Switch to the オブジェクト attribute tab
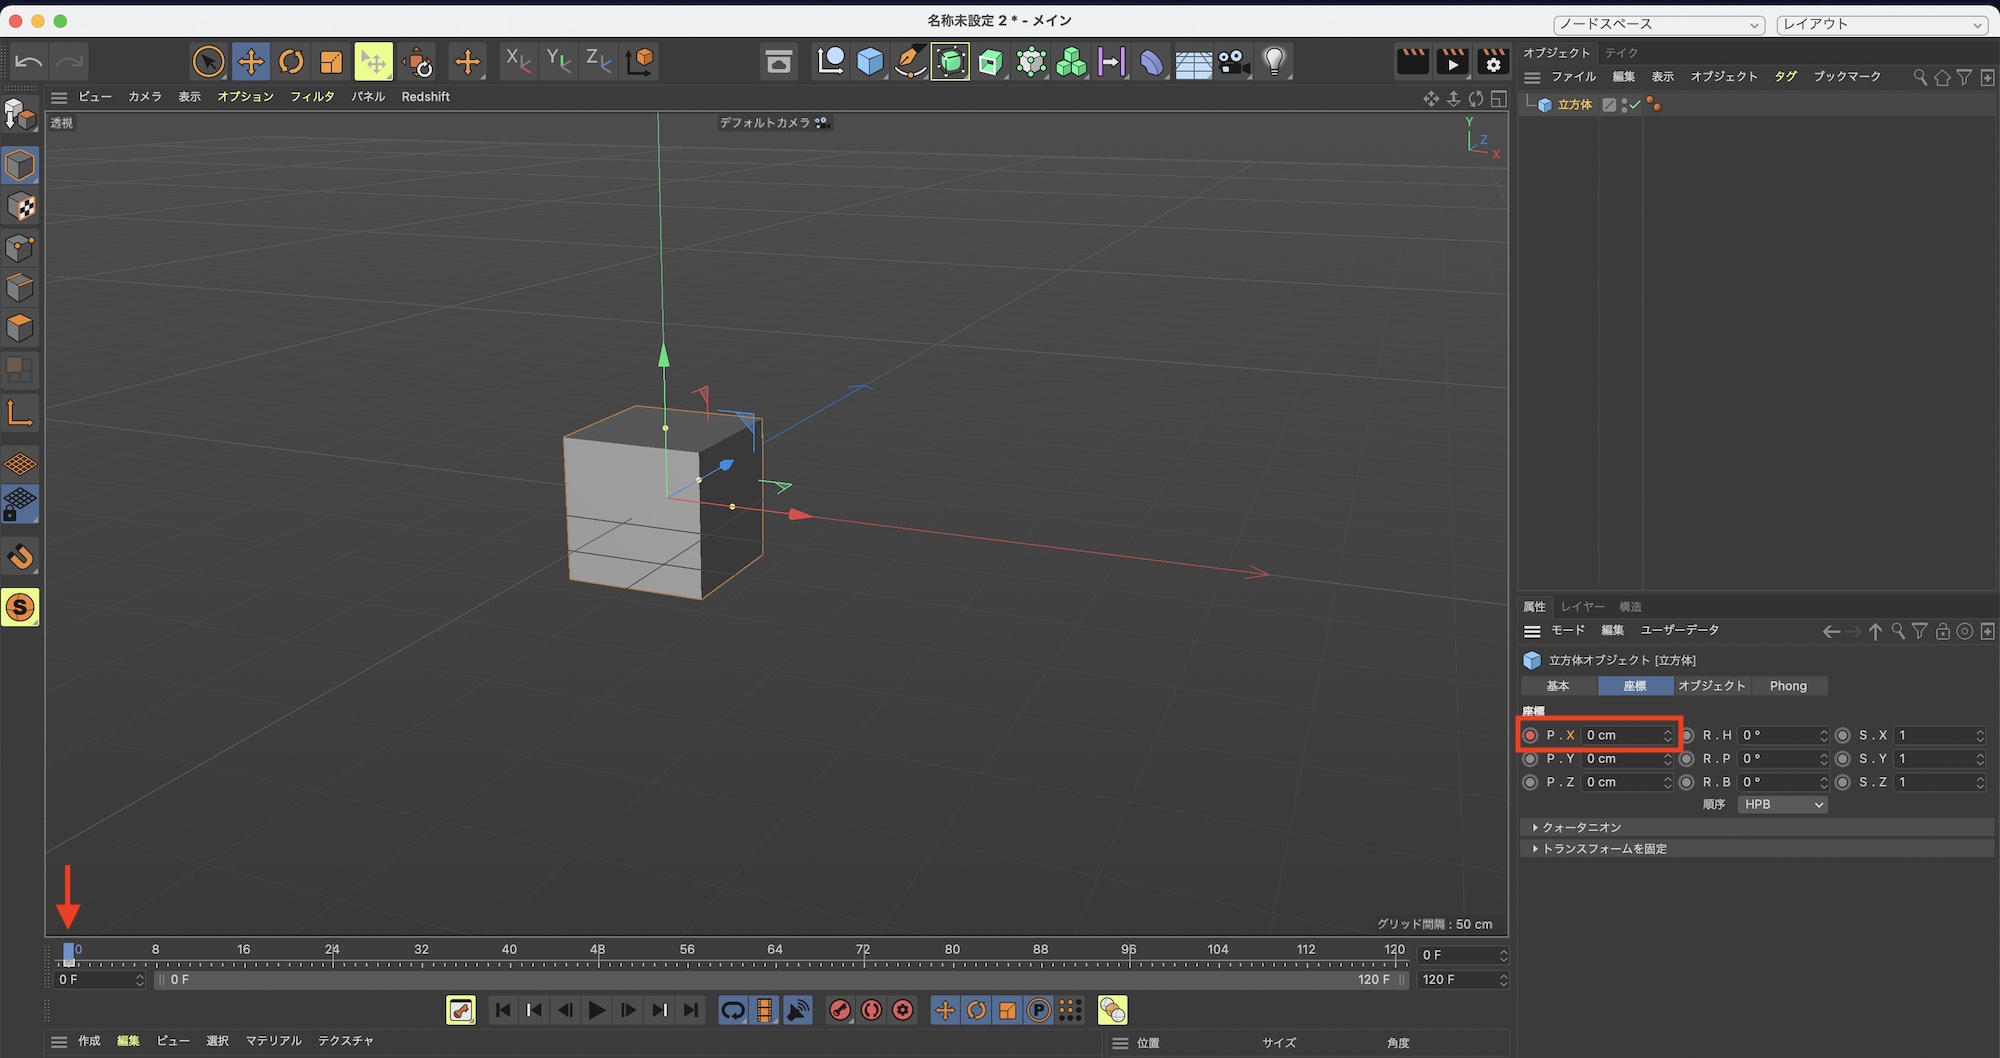2000x1058 pixels. pos(1711,686)
